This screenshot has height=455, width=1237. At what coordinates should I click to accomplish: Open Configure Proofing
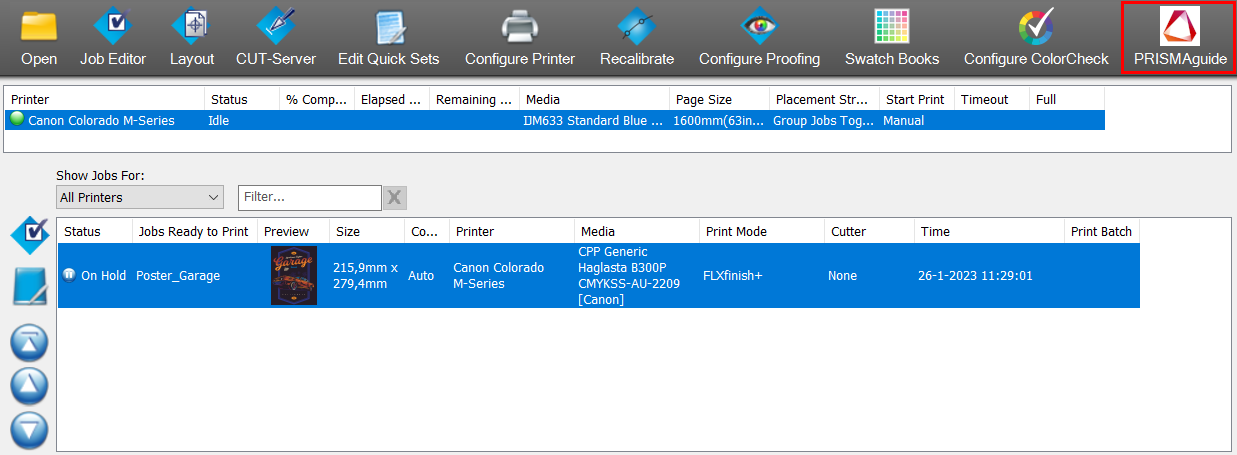(759, 27)
